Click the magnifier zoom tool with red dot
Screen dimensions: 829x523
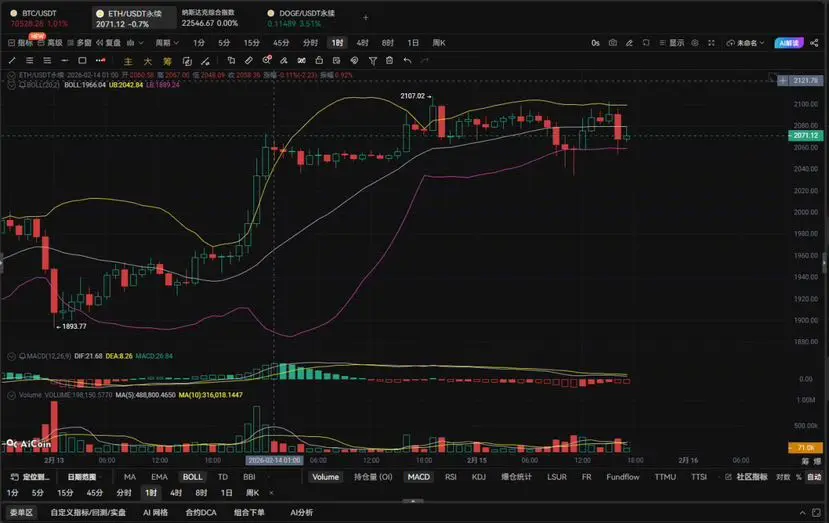coord(267,60)
